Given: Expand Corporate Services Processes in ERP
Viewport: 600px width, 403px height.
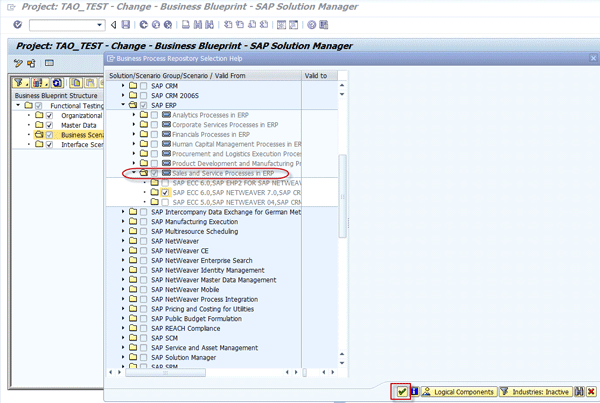Looking at the screenshot, I should (x=134, y=124).
